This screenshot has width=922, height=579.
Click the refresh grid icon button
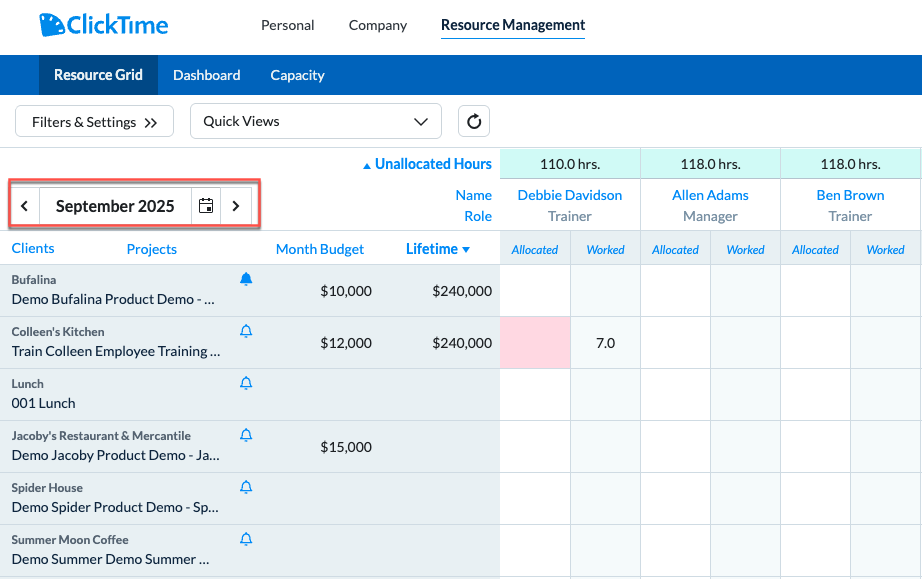(474, 121)
